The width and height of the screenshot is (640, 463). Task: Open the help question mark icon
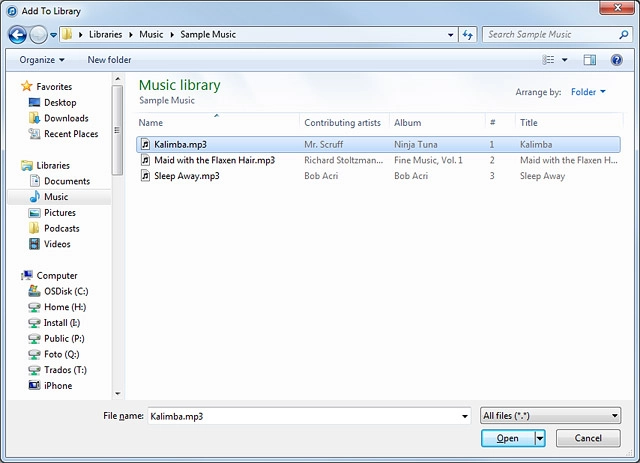coord(617,60)
